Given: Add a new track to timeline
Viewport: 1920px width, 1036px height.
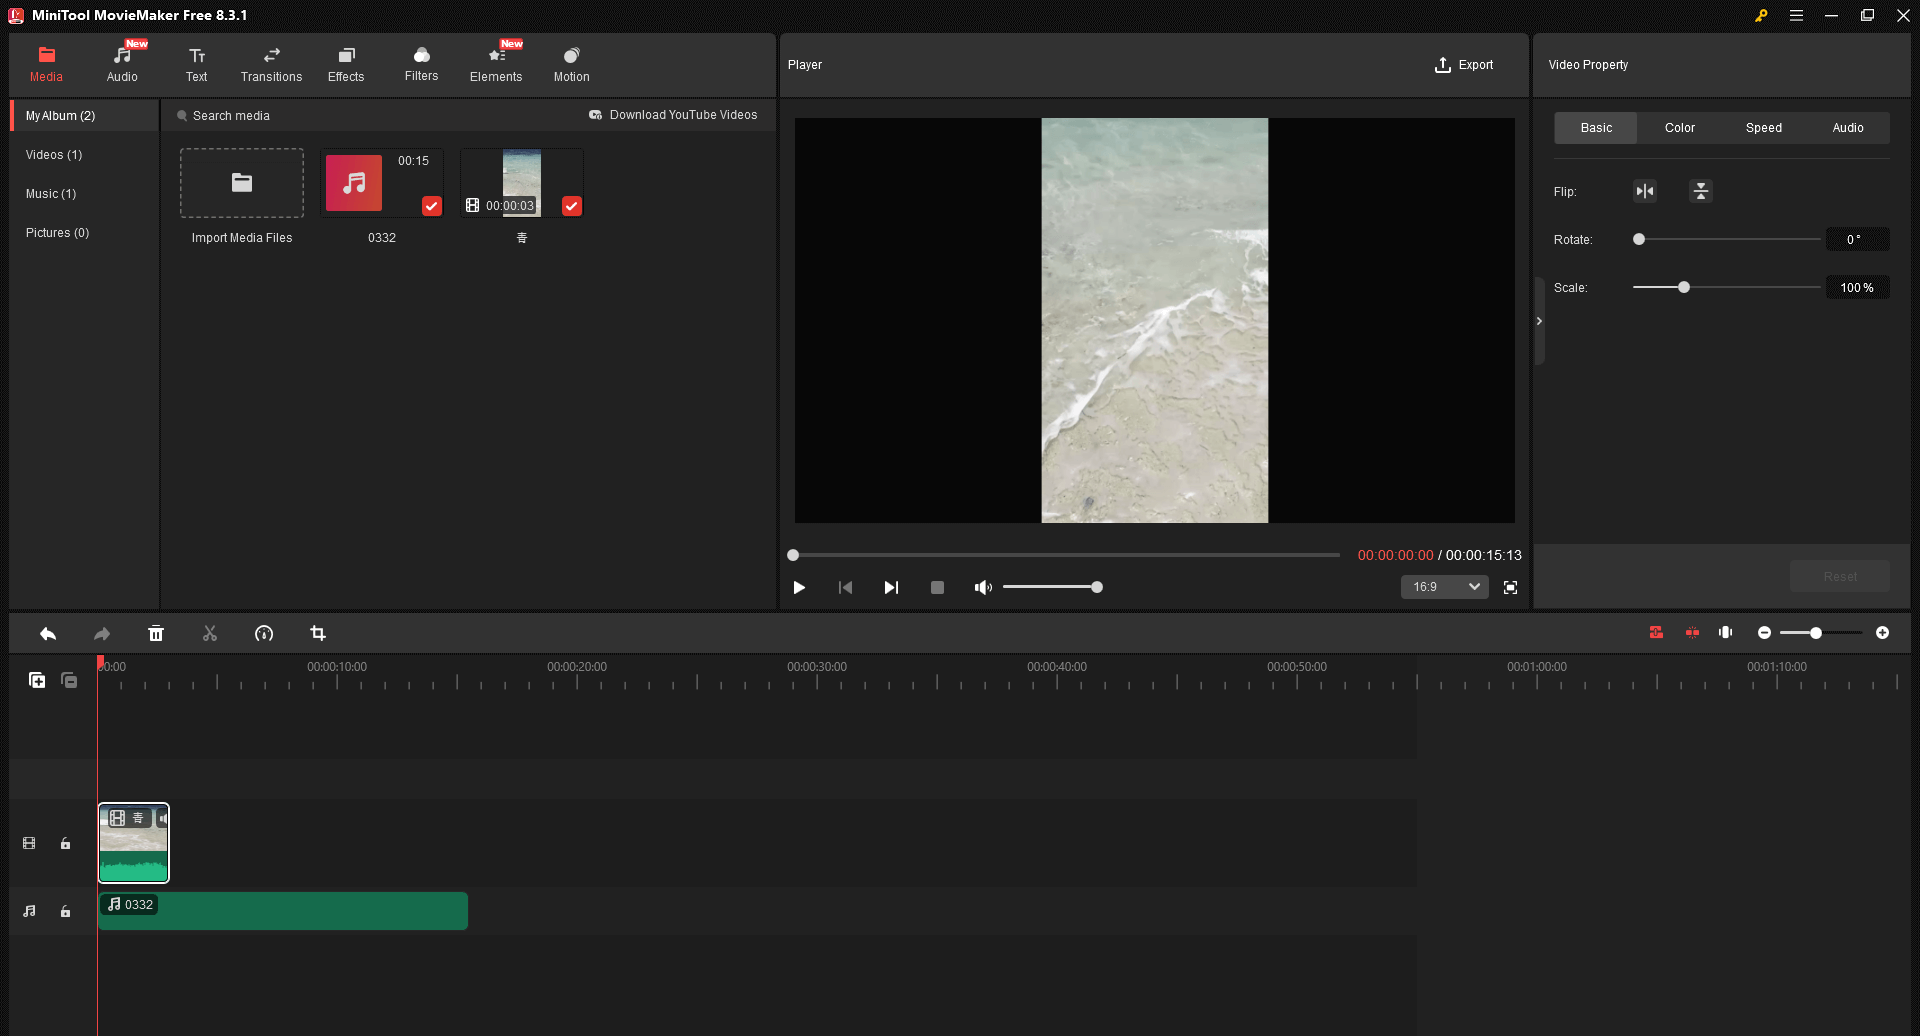Looking at the screenshot, I should [x=37, y=680].
